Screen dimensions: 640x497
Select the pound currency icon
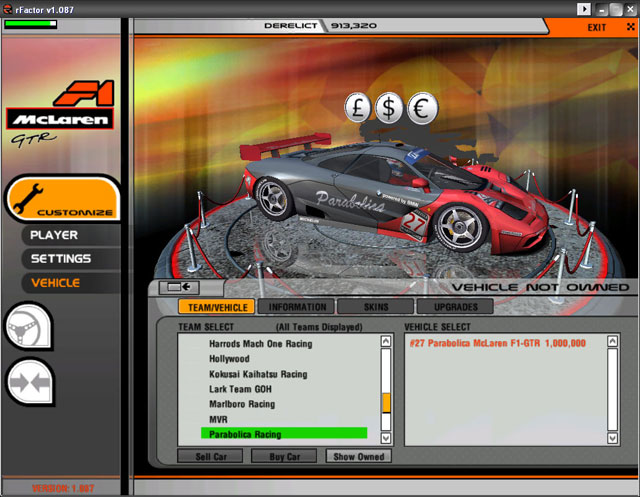pyautogui.click(x=358, y=108)
